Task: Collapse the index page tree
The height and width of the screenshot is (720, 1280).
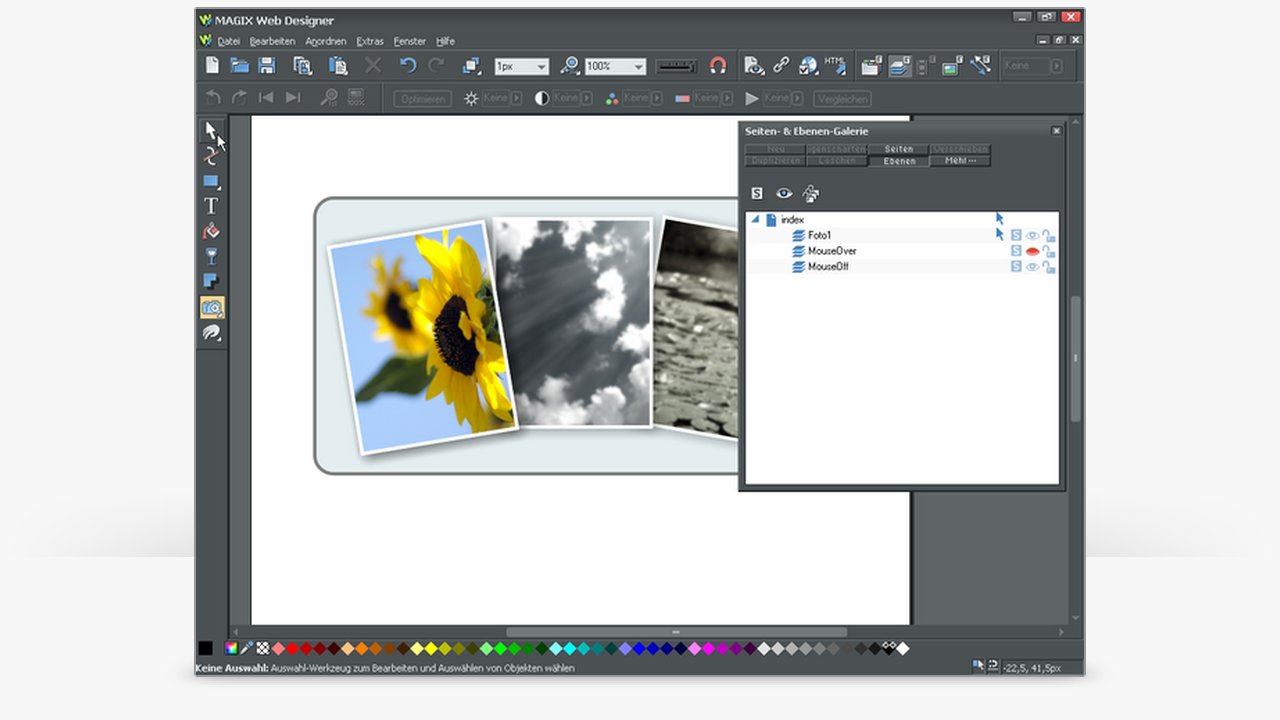Action: (x=755, y=219)
